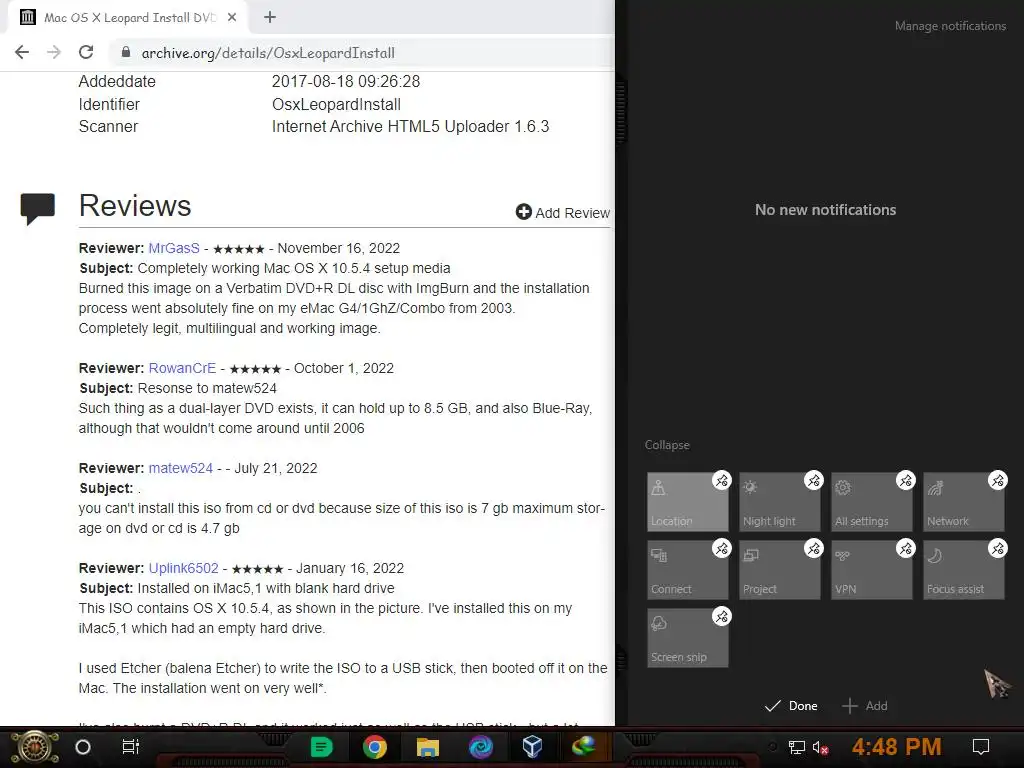
Task: Open reviewer MrGasS profile
Action: pos(174,248)
